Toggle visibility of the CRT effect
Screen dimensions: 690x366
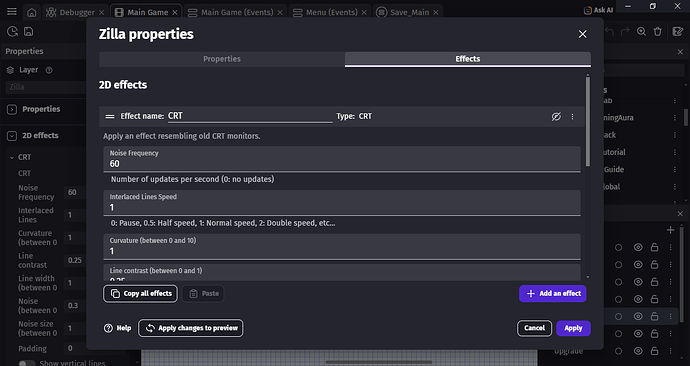click(556, 117)
